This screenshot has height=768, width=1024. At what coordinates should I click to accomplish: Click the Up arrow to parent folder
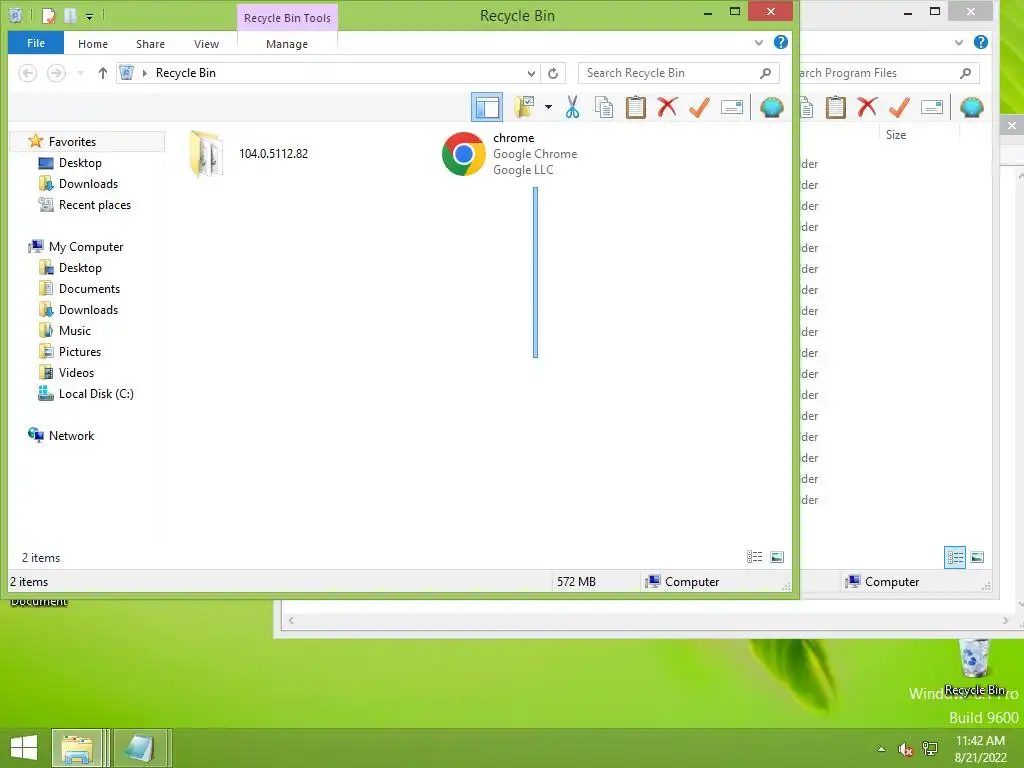coord(103,73)
